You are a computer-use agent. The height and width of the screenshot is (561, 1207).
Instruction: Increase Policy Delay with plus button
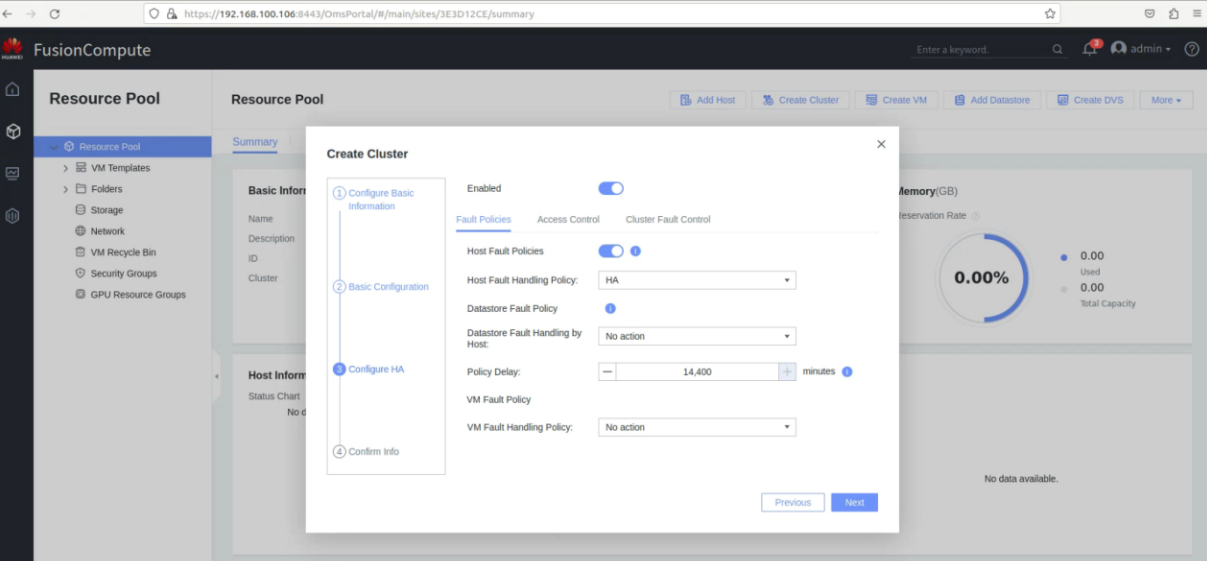click(787, 372)
